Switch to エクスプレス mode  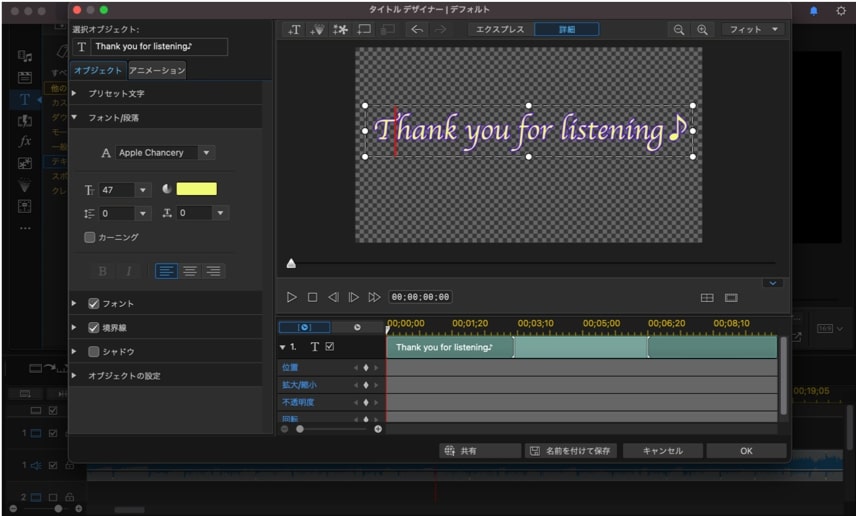coord(499,30)
